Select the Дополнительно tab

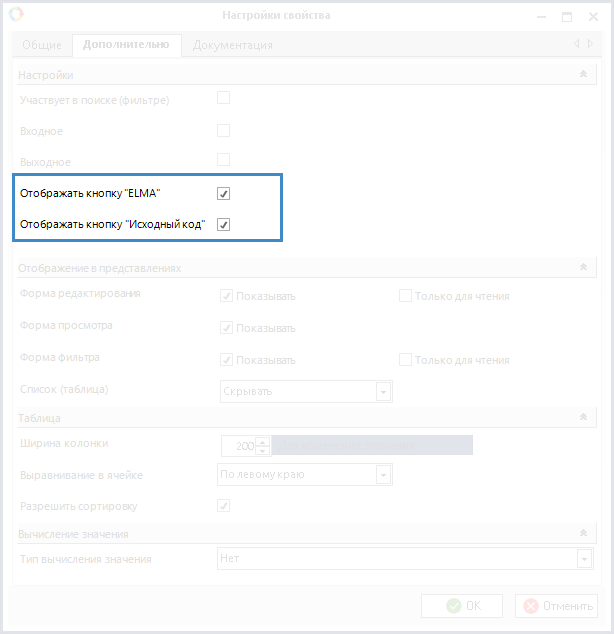click(126, 44)
